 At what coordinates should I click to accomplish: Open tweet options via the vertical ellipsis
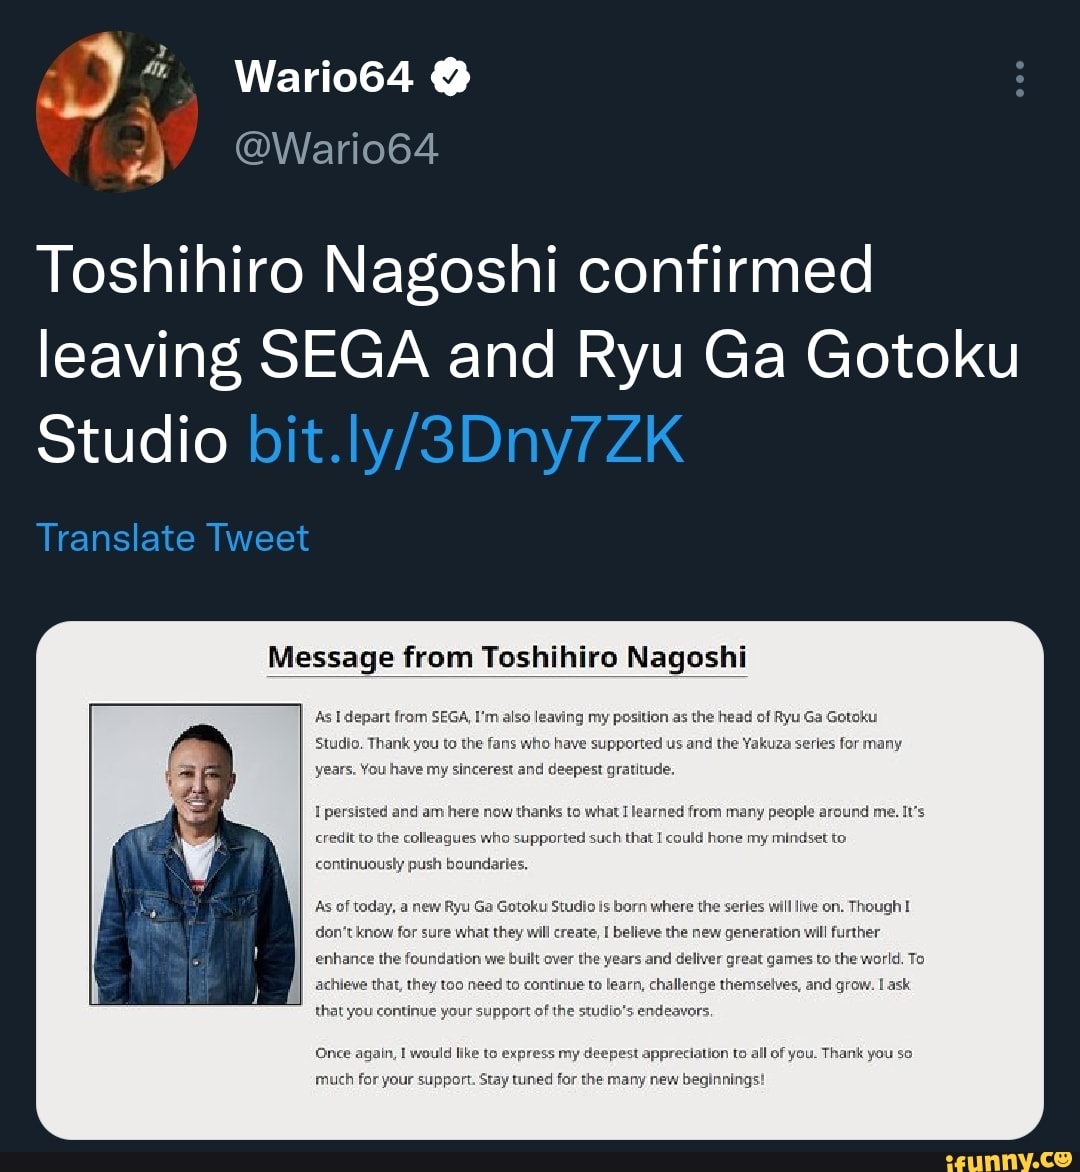point(1018,80)
